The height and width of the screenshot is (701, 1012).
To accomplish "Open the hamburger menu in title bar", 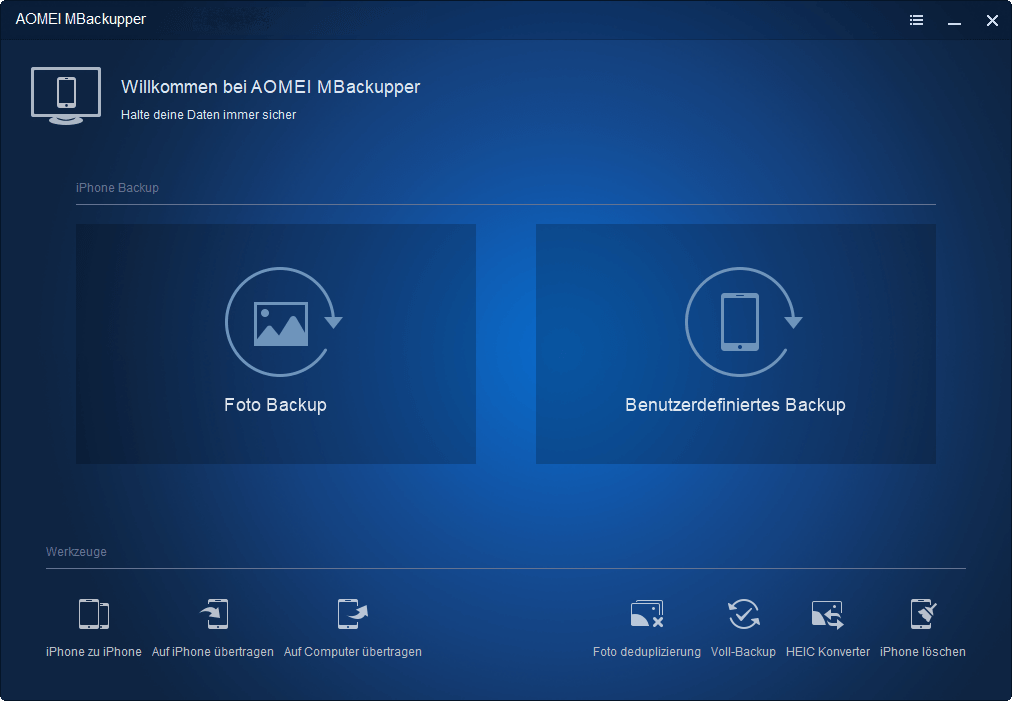I will coord(916,21).
